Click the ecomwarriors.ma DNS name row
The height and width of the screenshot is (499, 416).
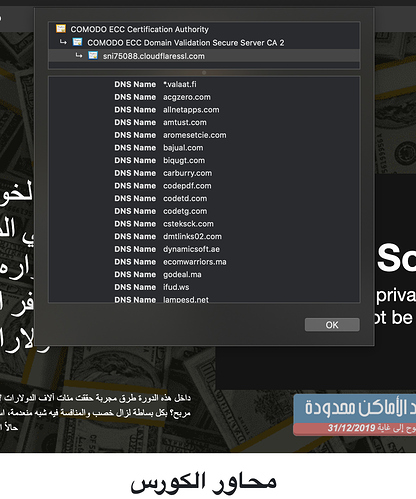point(204,262)
